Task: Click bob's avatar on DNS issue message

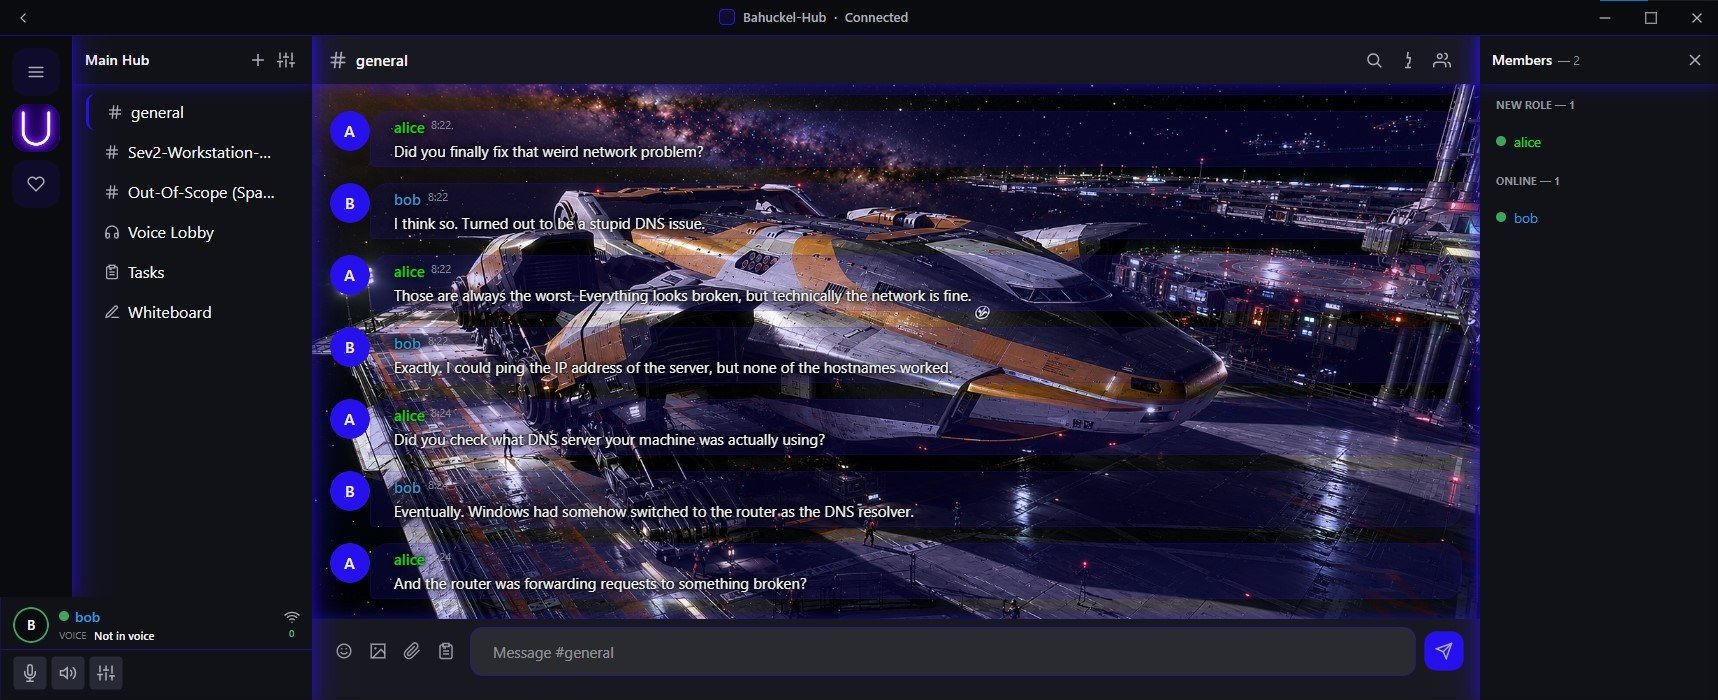Action: pyautogui.click(x=349, y=203)
